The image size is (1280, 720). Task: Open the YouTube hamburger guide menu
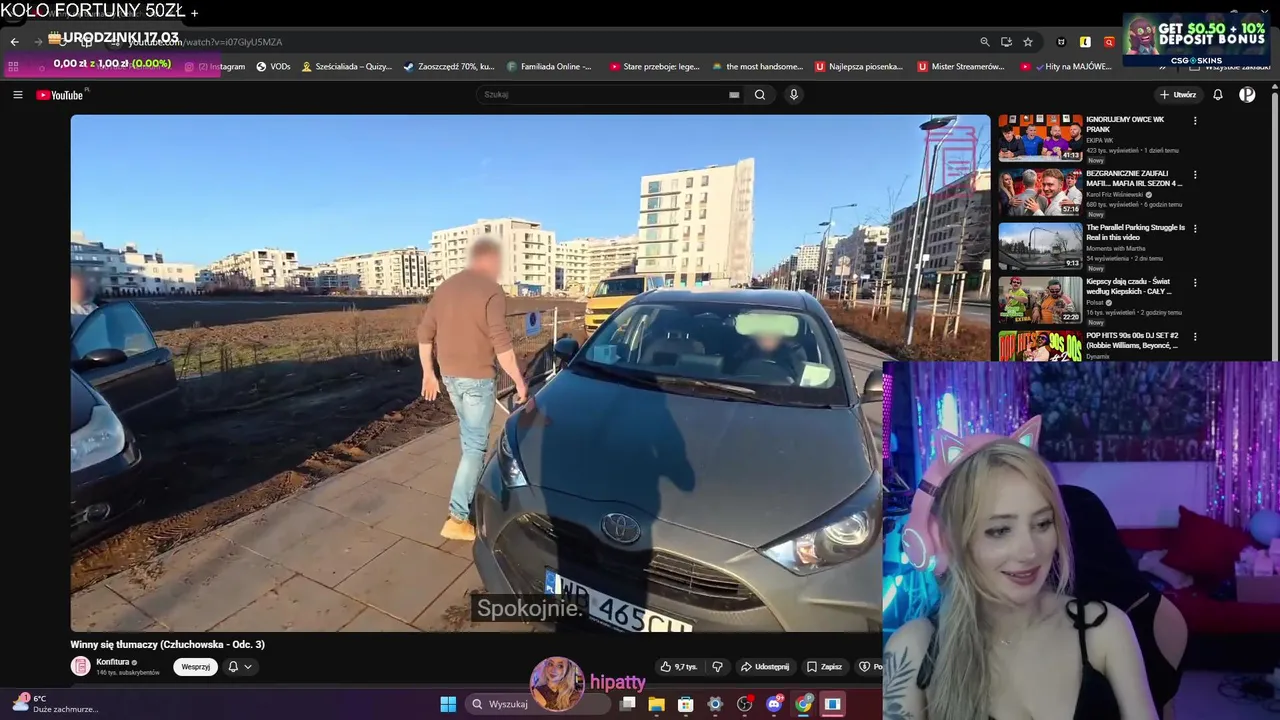click(18, 95)
